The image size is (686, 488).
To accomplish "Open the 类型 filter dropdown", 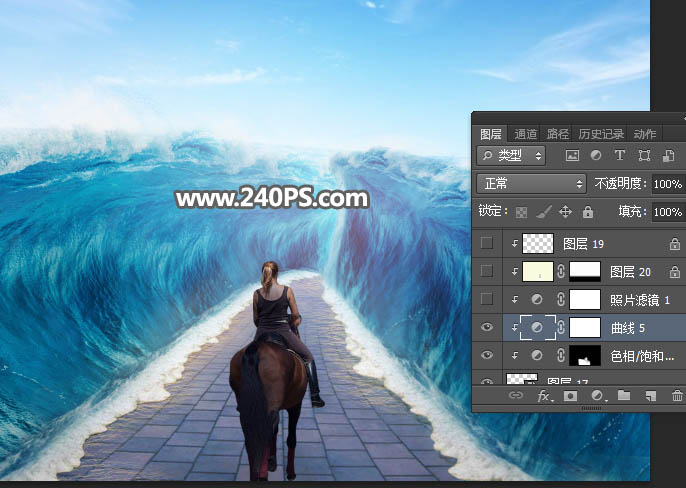I will [x=511, y=156].
